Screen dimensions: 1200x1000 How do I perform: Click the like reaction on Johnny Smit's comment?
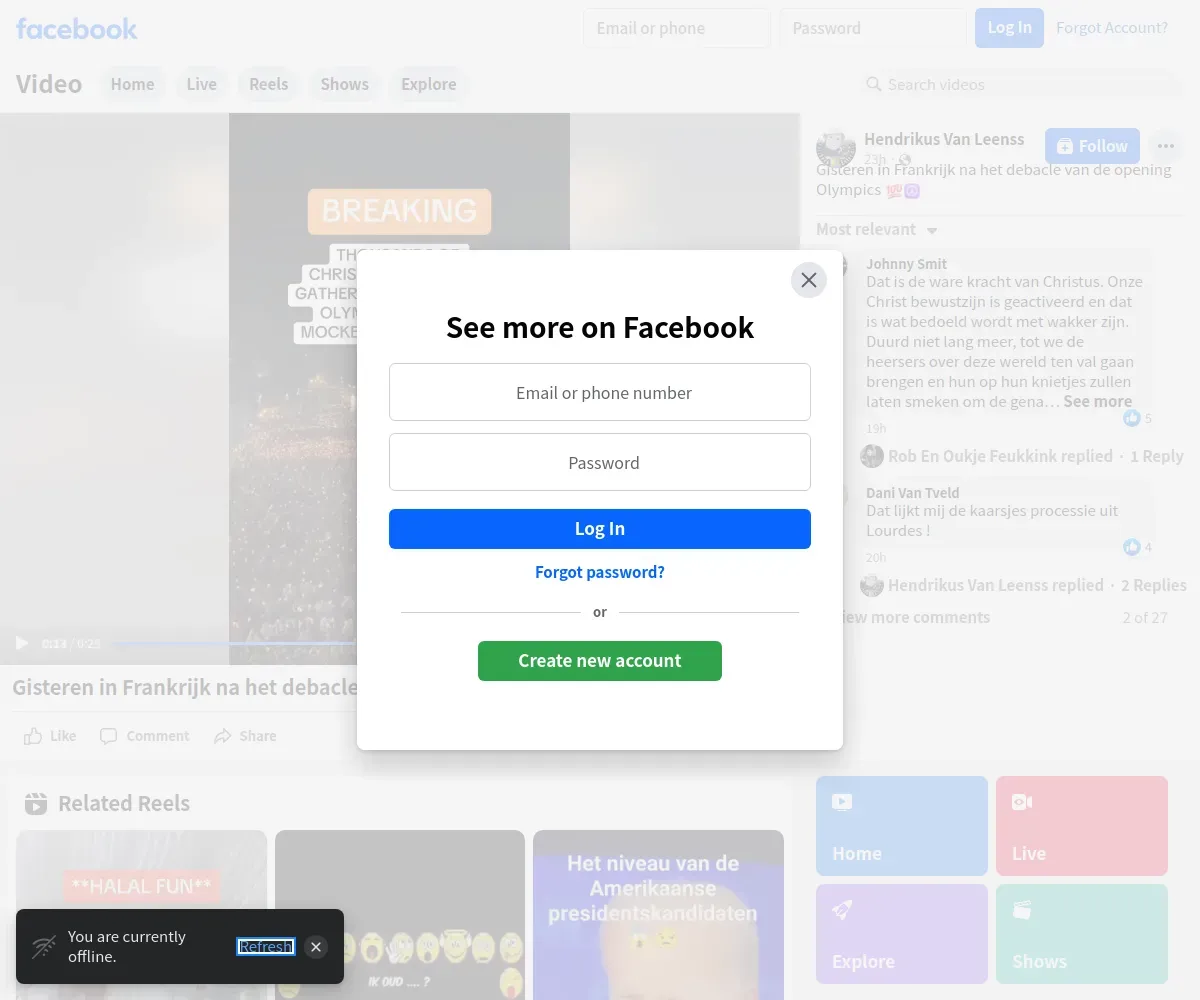(1131, 418)
